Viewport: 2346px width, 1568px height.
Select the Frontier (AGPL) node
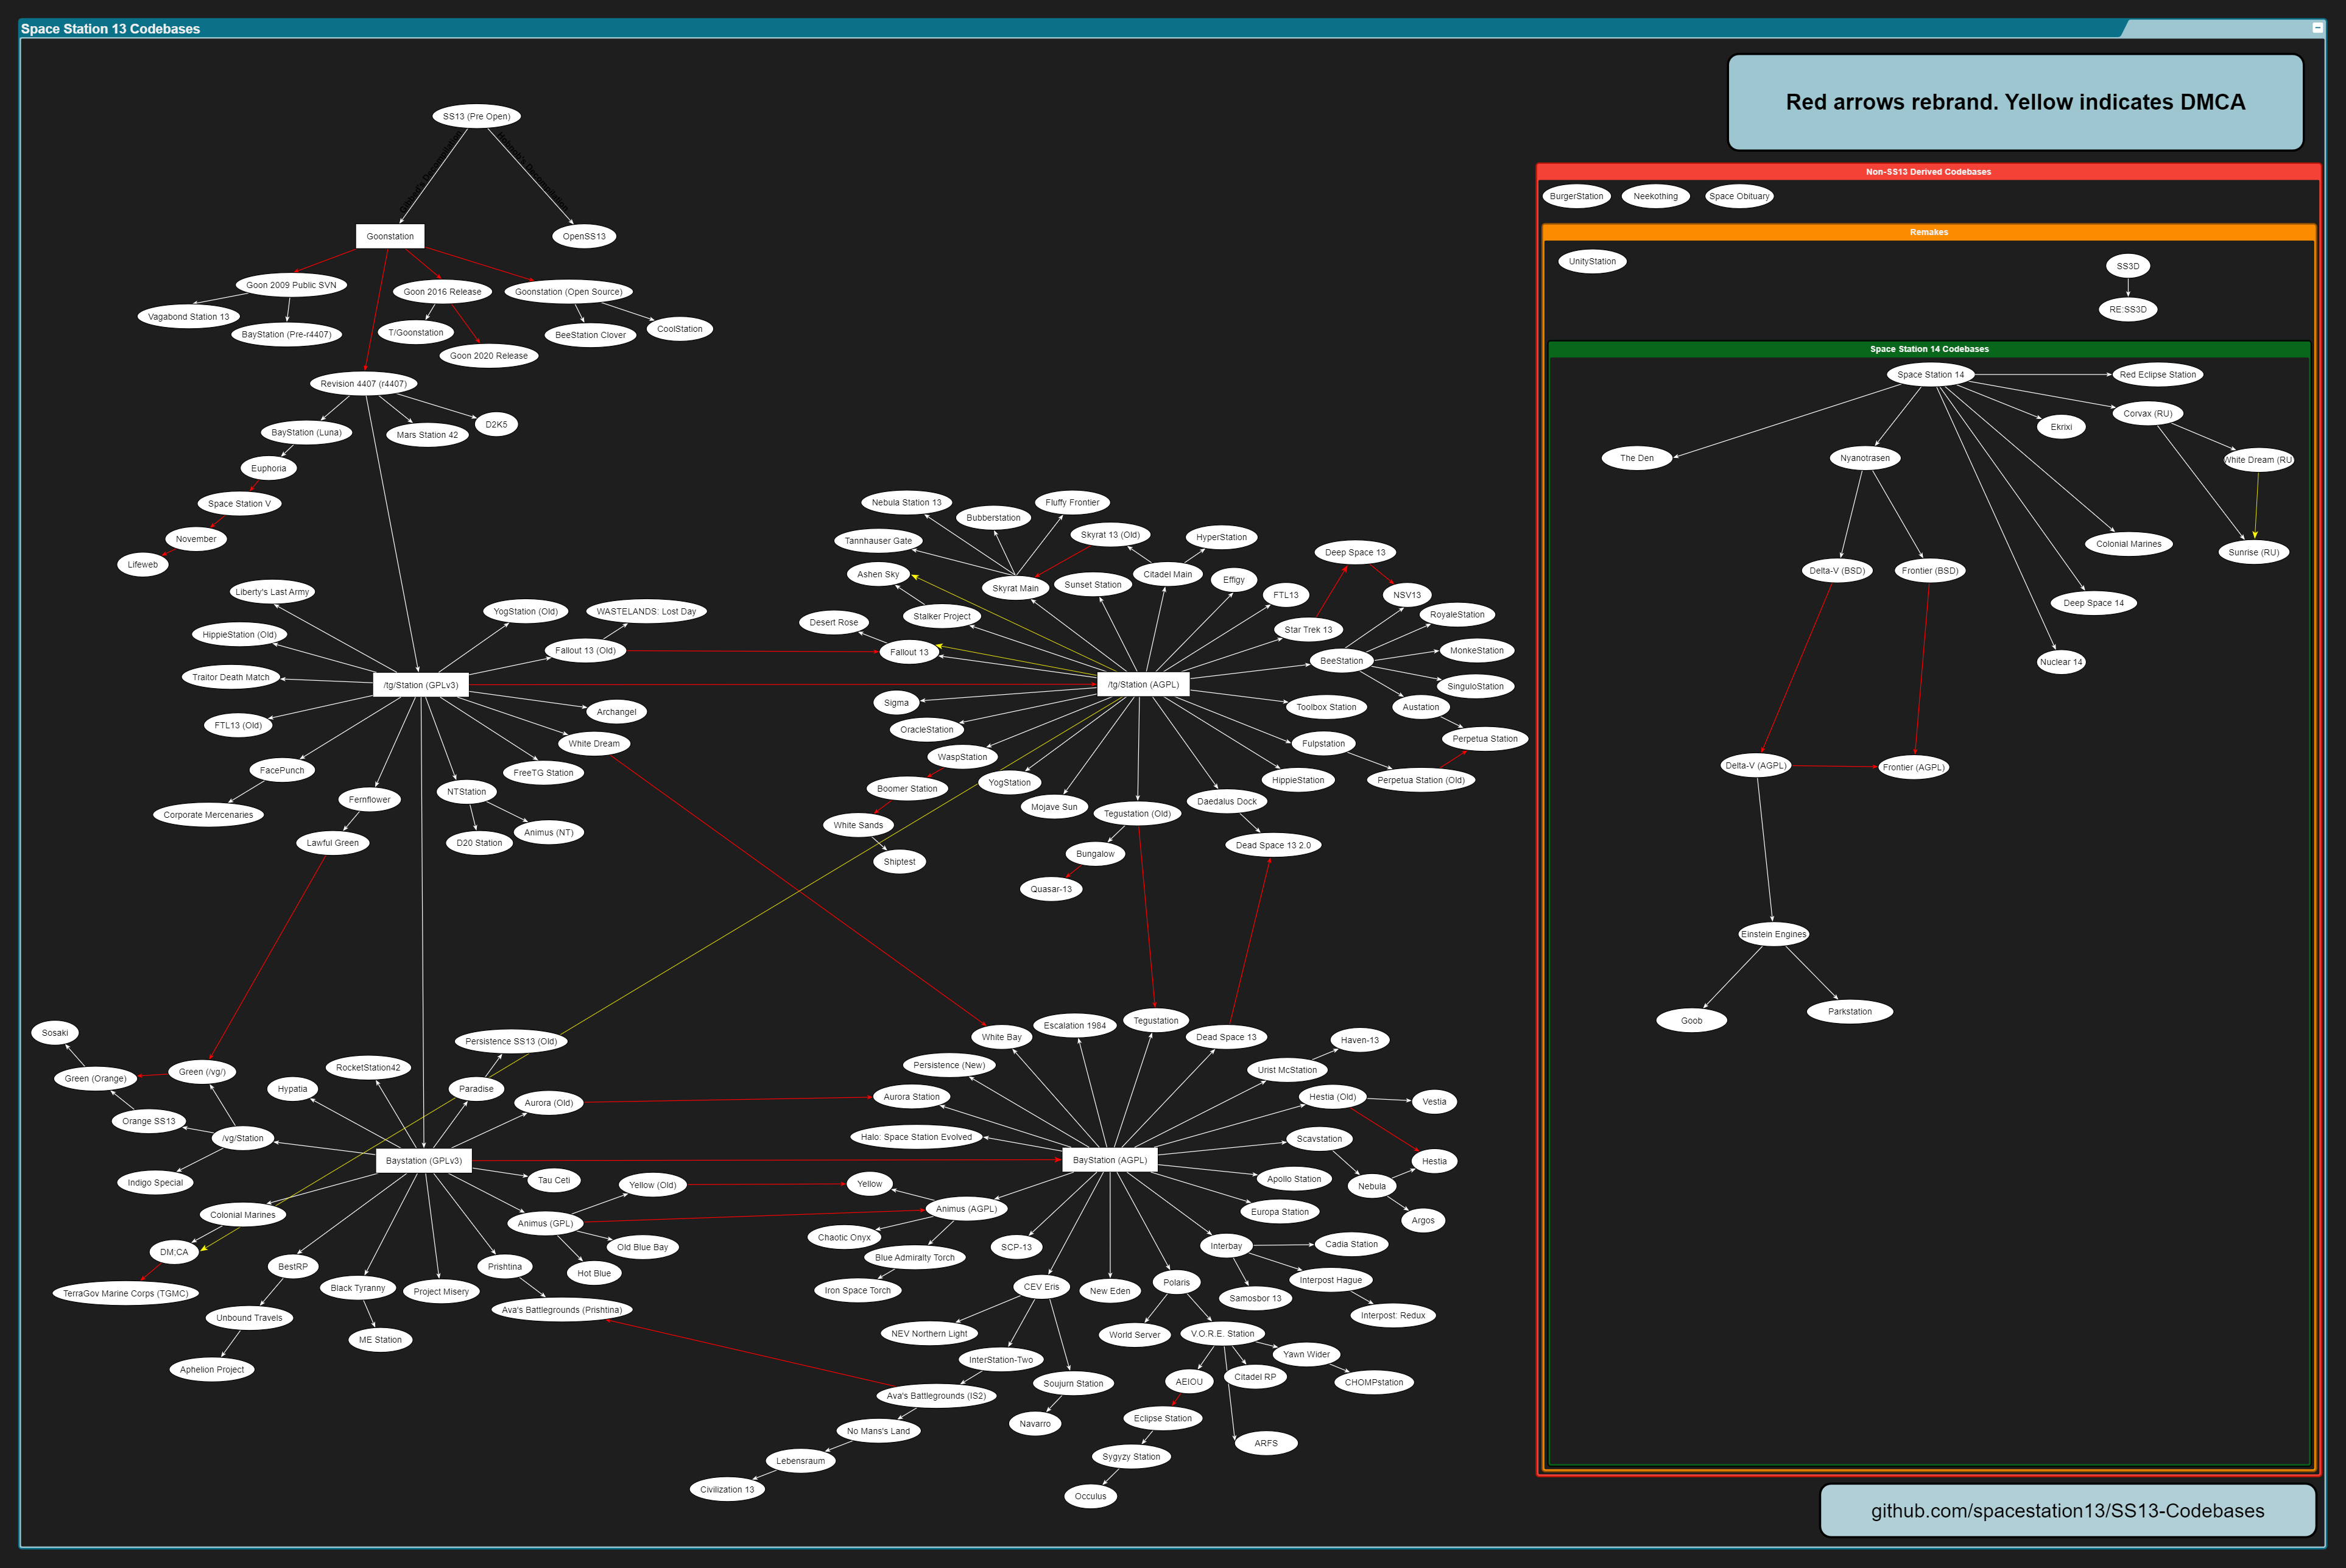click(1914, 767)
